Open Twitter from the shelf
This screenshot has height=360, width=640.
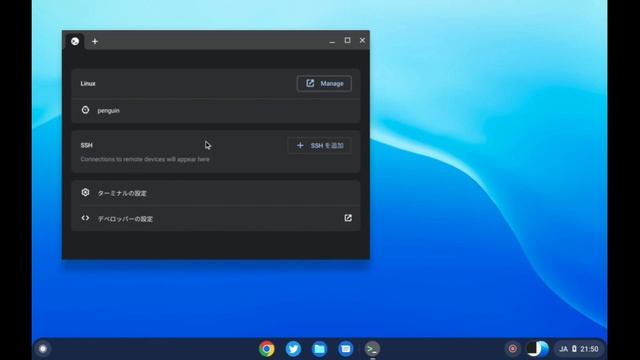coord(293,349)
